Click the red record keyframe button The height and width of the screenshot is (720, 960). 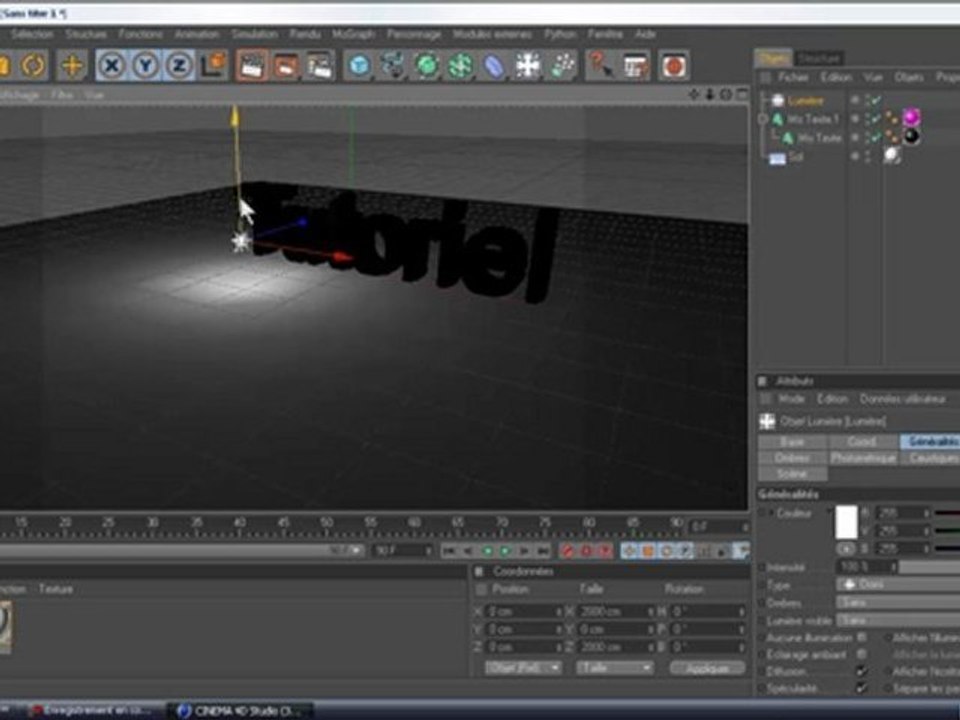click(x=568, y=551)
